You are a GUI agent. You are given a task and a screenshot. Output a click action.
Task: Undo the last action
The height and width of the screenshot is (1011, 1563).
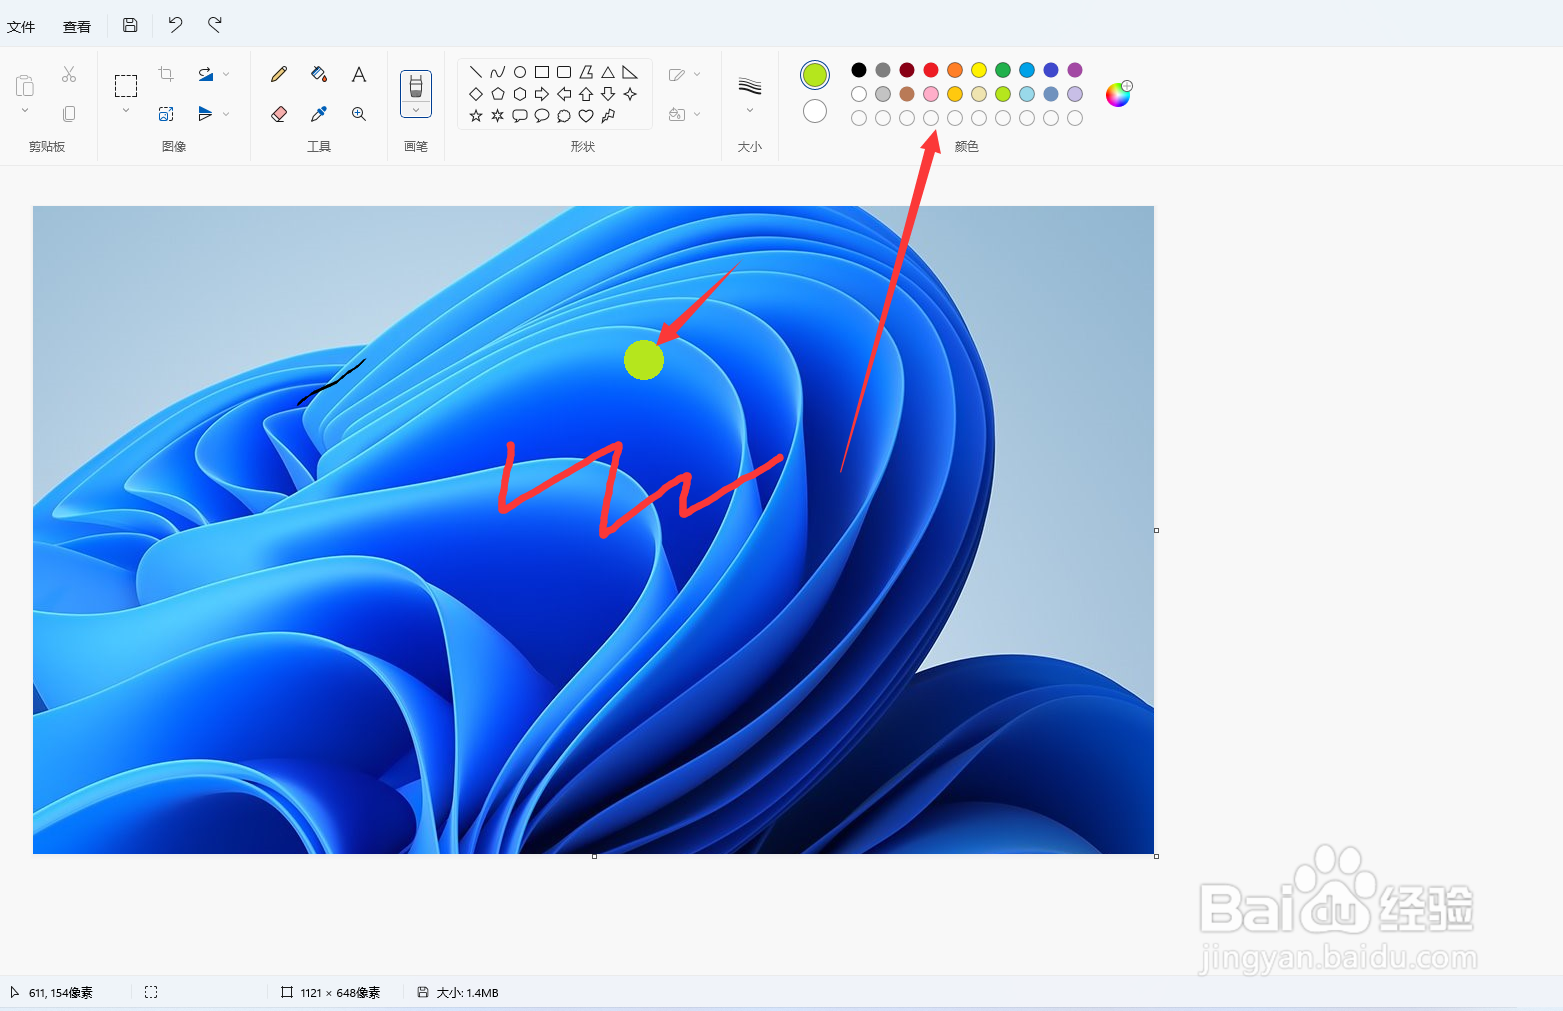pos(175,25)
